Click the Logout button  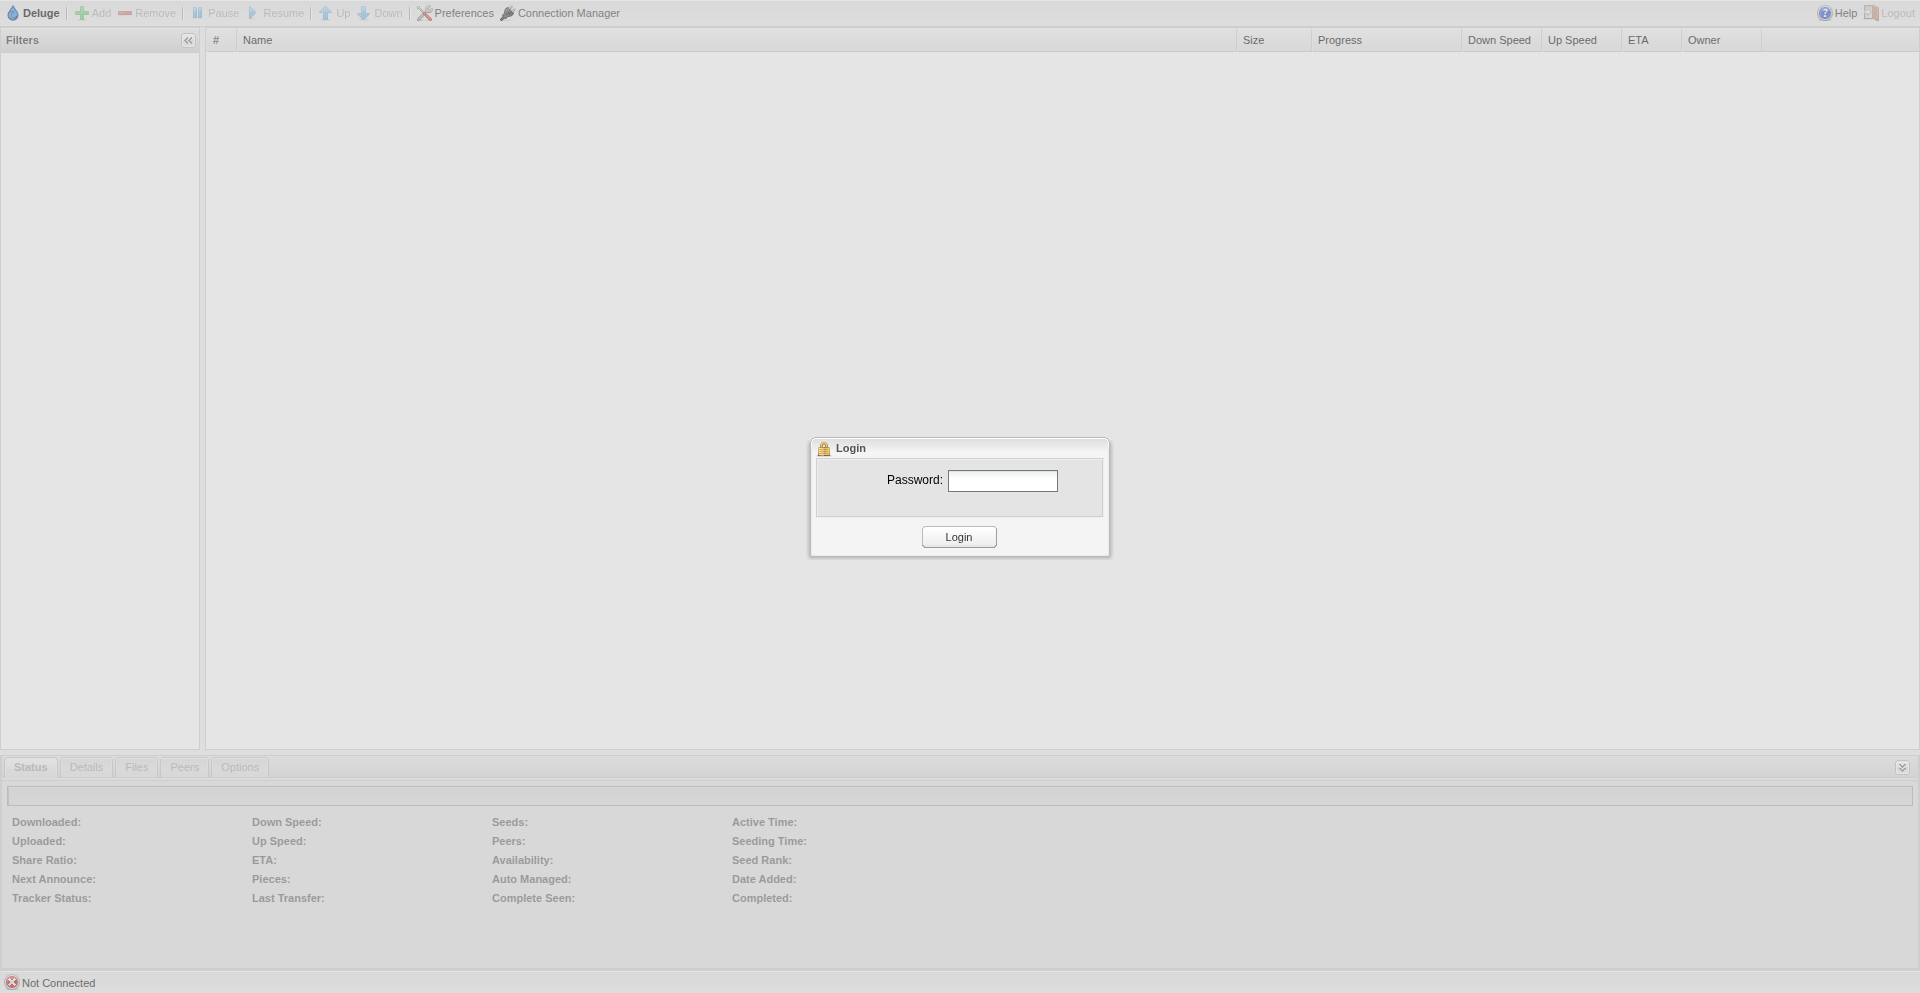point(1889,13)
